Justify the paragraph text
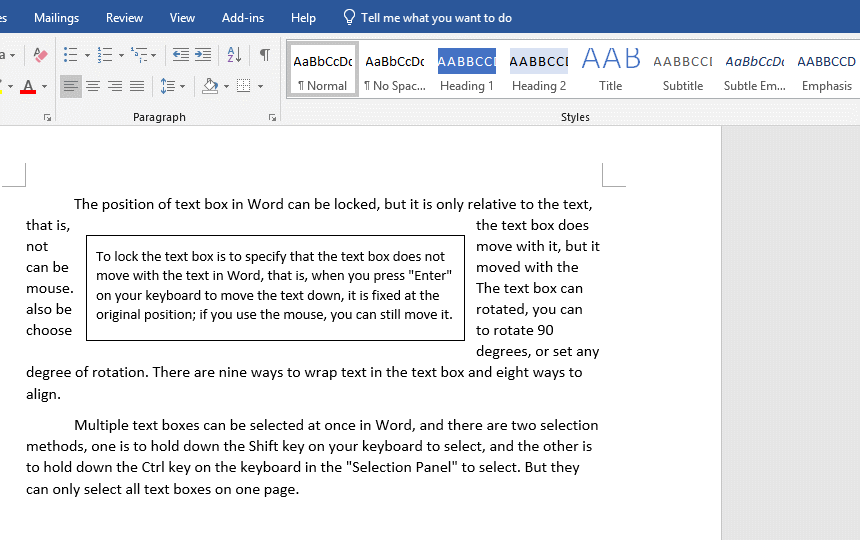The height and width of the screenshot is (540, 860). click(137, 87)
